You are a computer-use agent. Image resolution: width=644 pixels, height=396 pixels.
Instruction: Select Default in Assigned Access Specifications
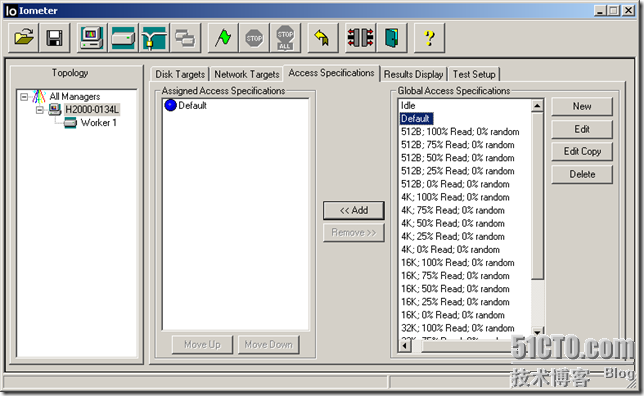point(192,106)
